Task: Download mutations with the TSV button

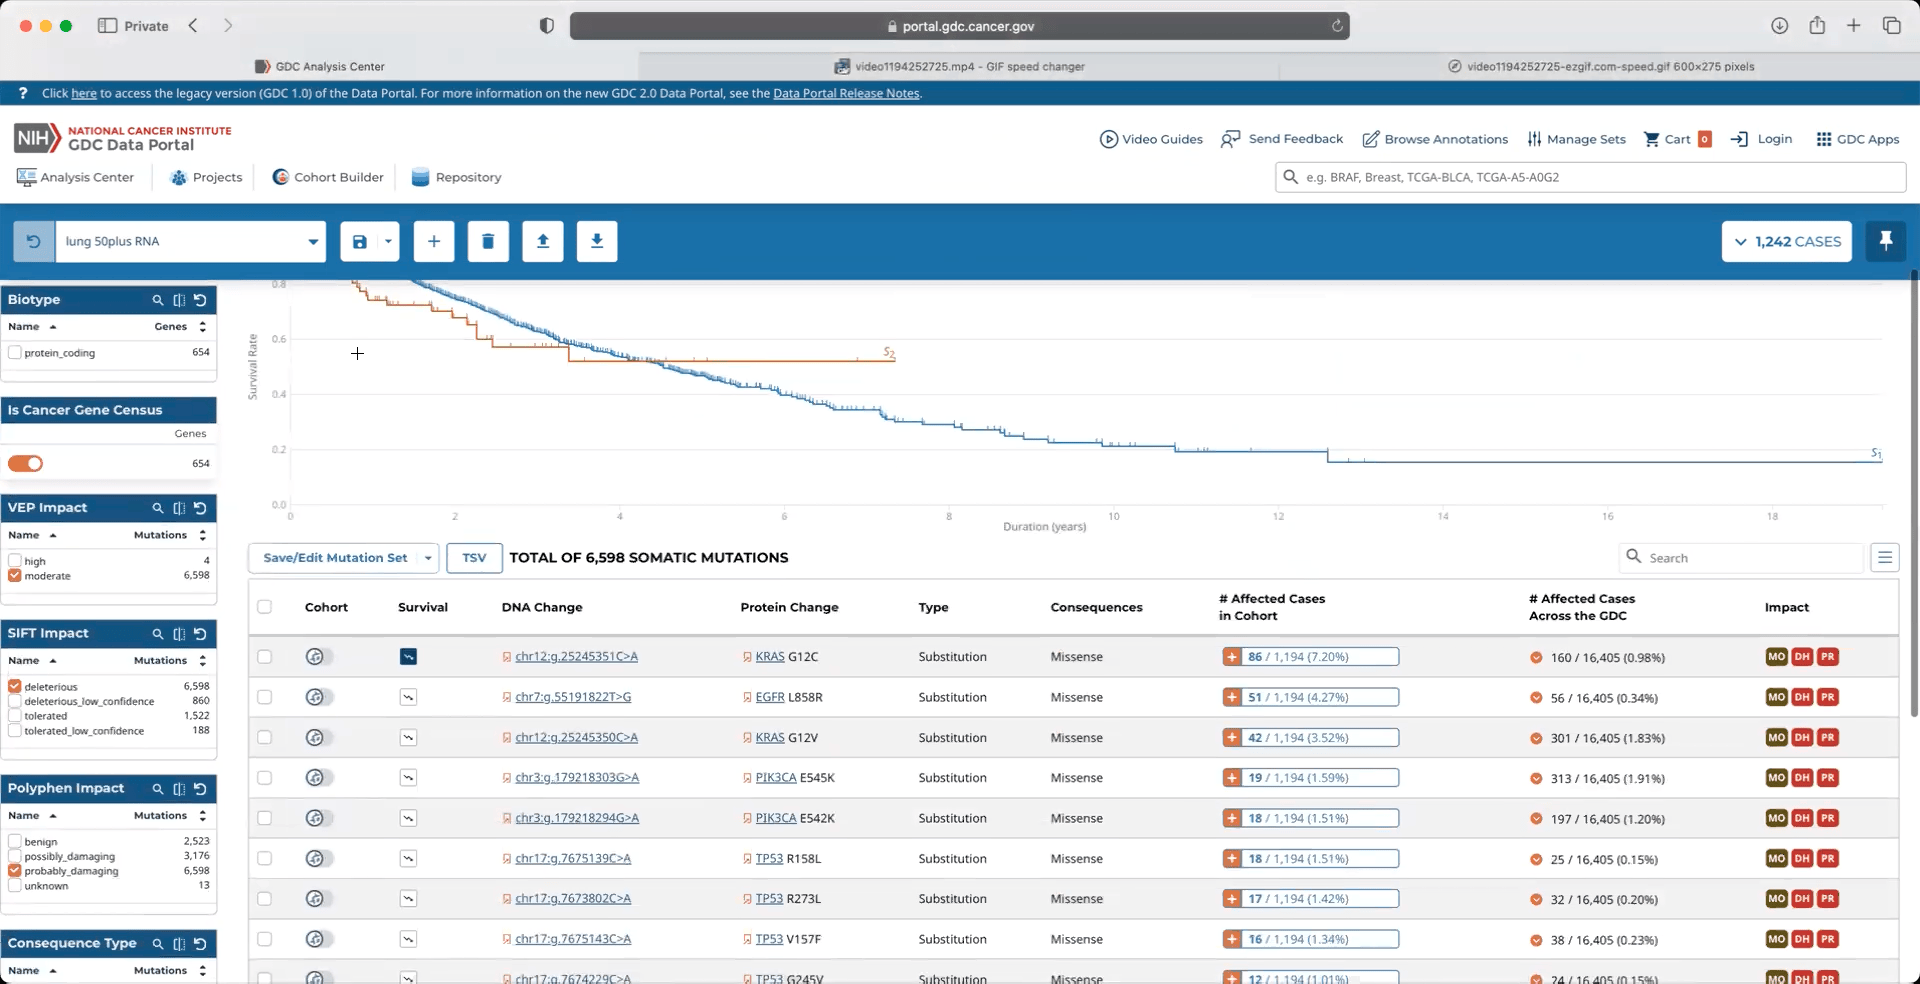Action: pos(474,558)
